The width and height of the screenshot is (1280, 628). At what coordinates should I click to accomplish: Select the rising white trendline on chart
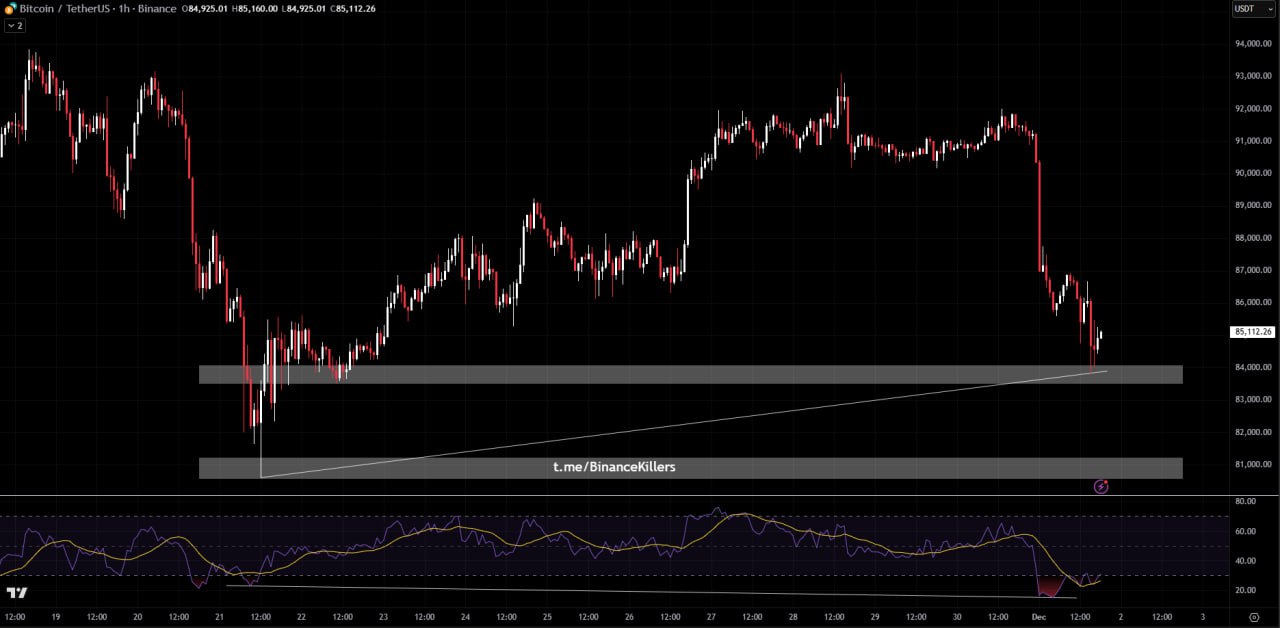tap(700, 423)
